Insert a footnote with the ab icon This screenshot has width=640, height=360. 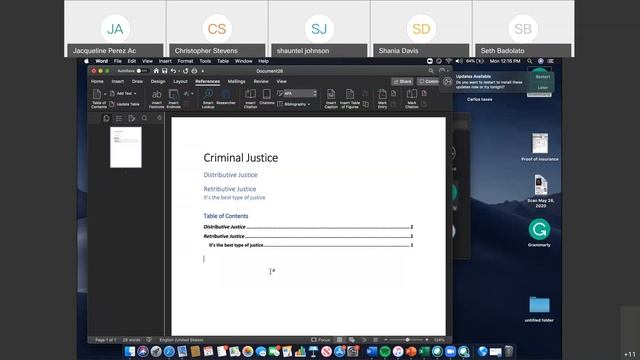(156, 95)
